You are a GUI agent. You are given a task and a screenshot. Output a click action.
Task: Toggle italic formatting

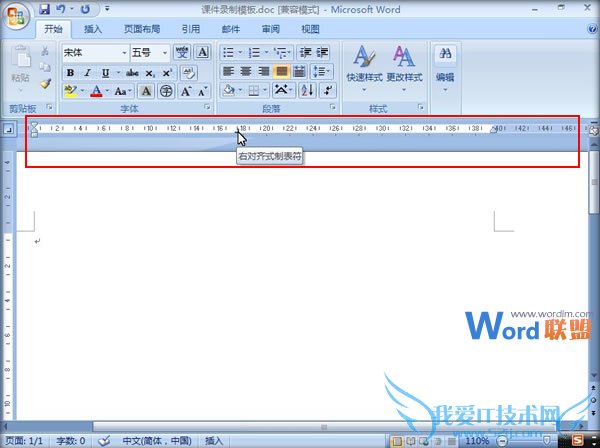click(x=88, y=72)
